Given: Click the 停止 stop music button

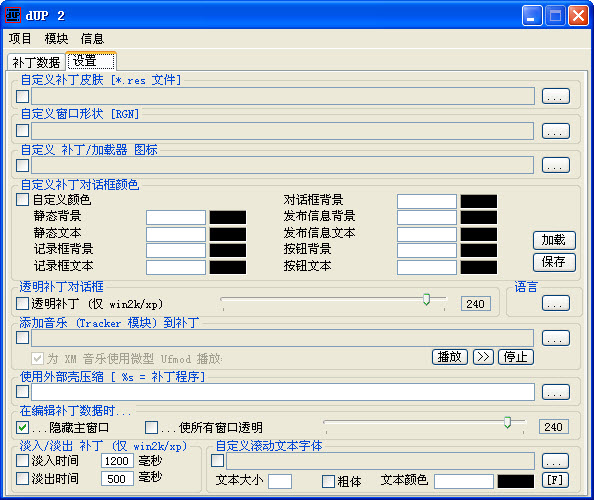Looking at the screenshot, I should [x=516, y=357].
